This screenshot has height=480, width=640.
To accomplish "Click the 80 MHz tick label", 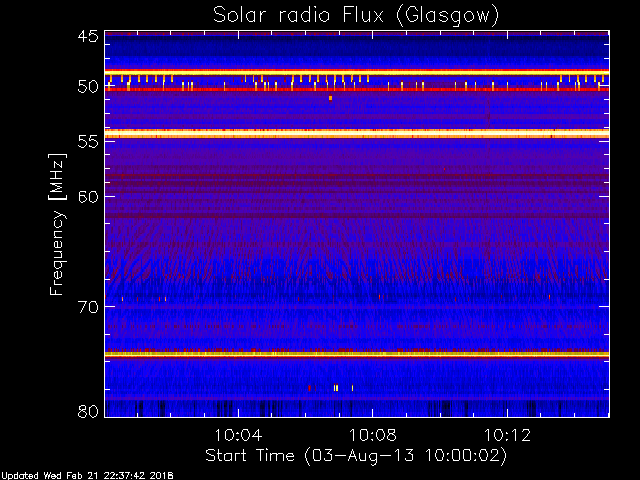I will tap(87, 411).
